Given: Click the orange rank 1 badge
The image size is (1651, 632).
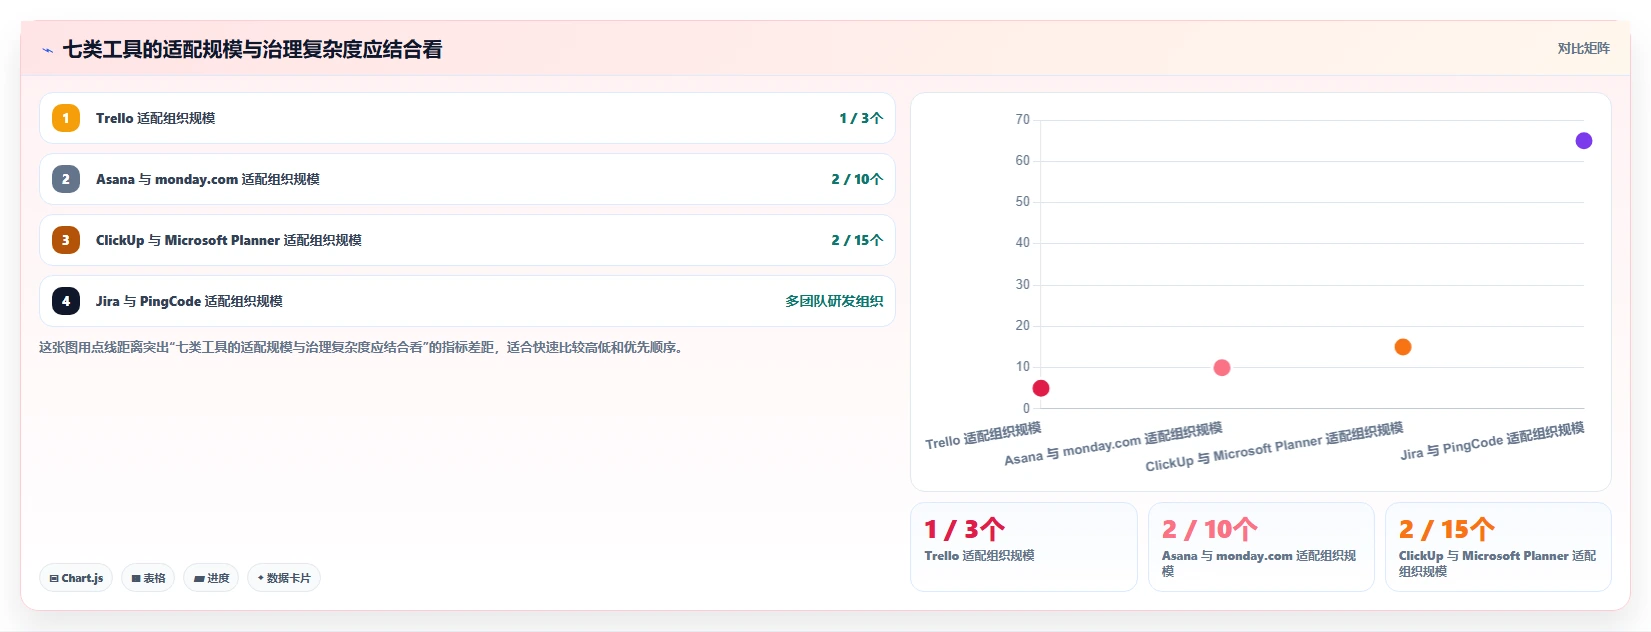Looking at the screenshot, I should (66, 118).
